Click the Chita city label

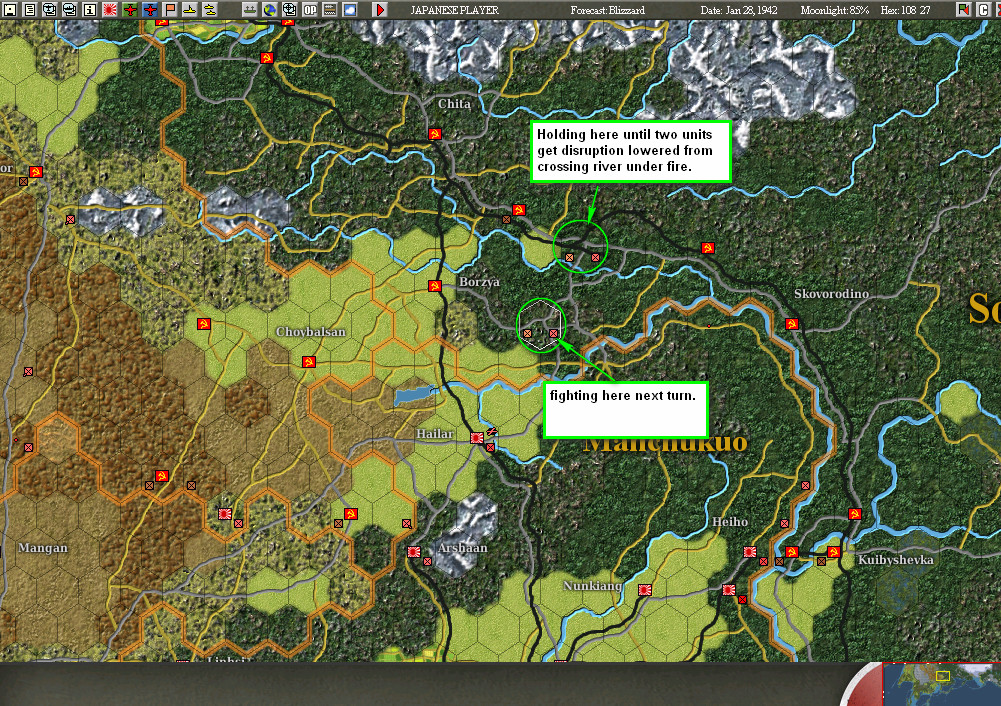click(x=454, y=103)
